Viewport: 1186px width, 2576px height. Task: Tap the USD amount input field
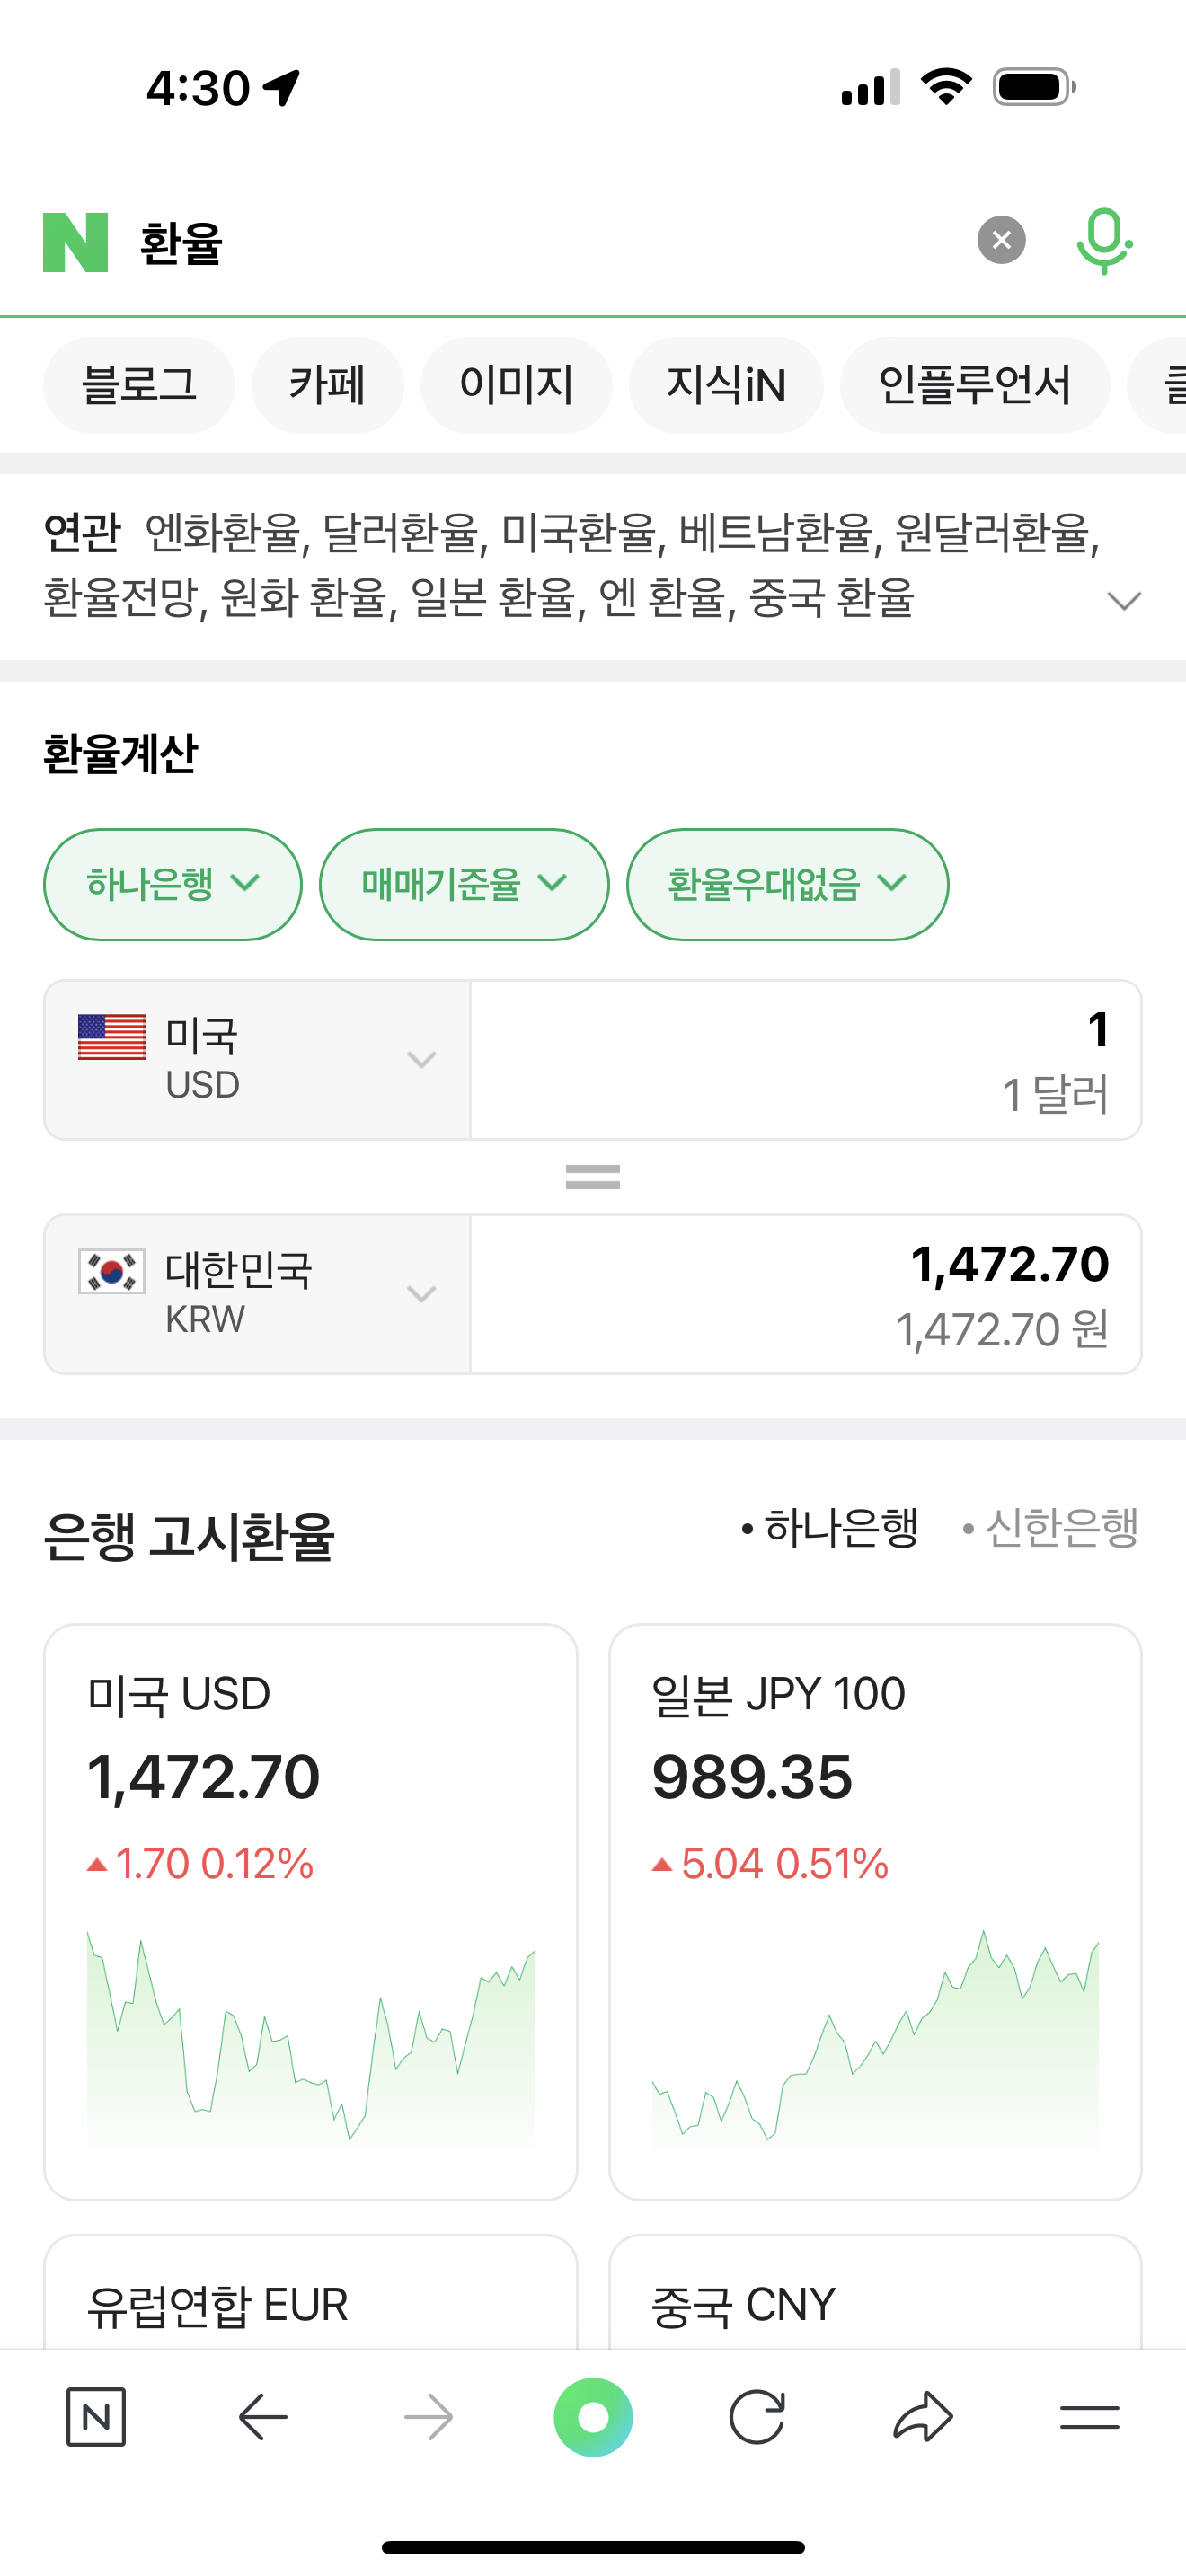(805, 1059)
